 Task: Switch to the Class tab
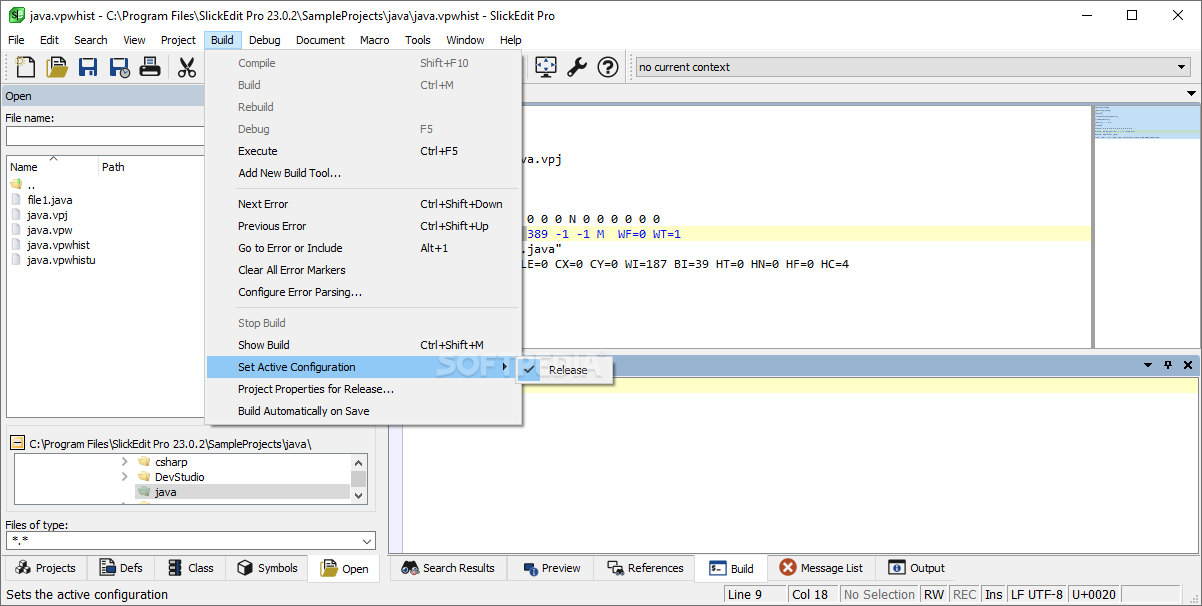pyautogui.click(x=190, y=568)
